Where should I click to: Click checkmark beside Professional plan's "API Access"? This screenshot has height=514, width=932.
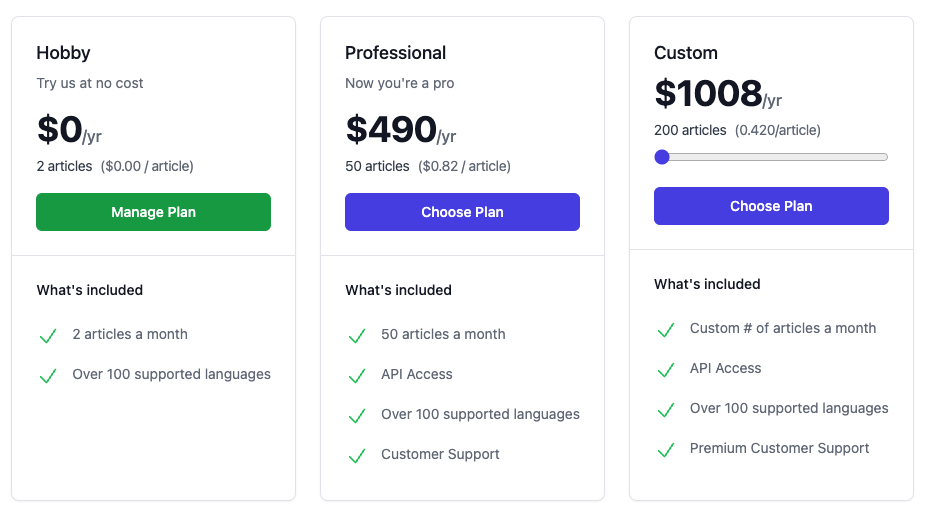coord(356,376)
